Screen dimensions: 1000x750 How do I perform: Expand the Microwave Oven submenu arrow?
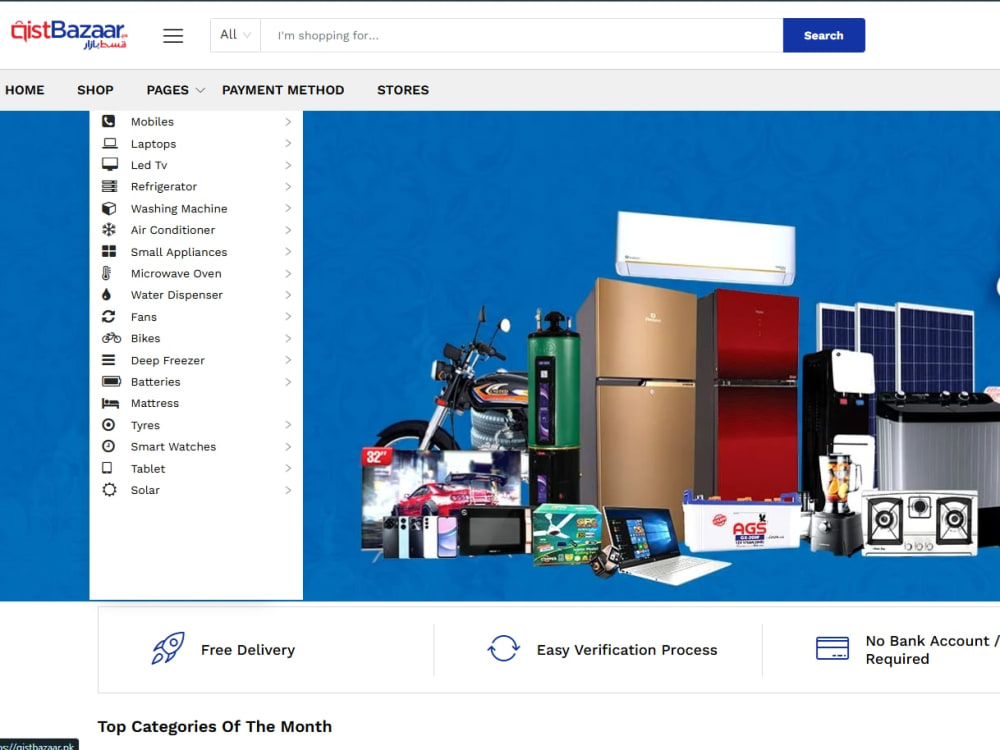(x=288, y=274)
